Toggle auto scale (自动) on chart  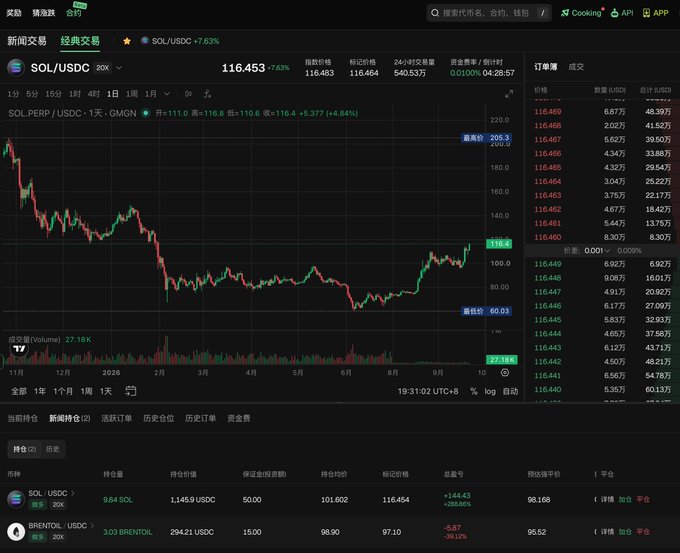510,391
